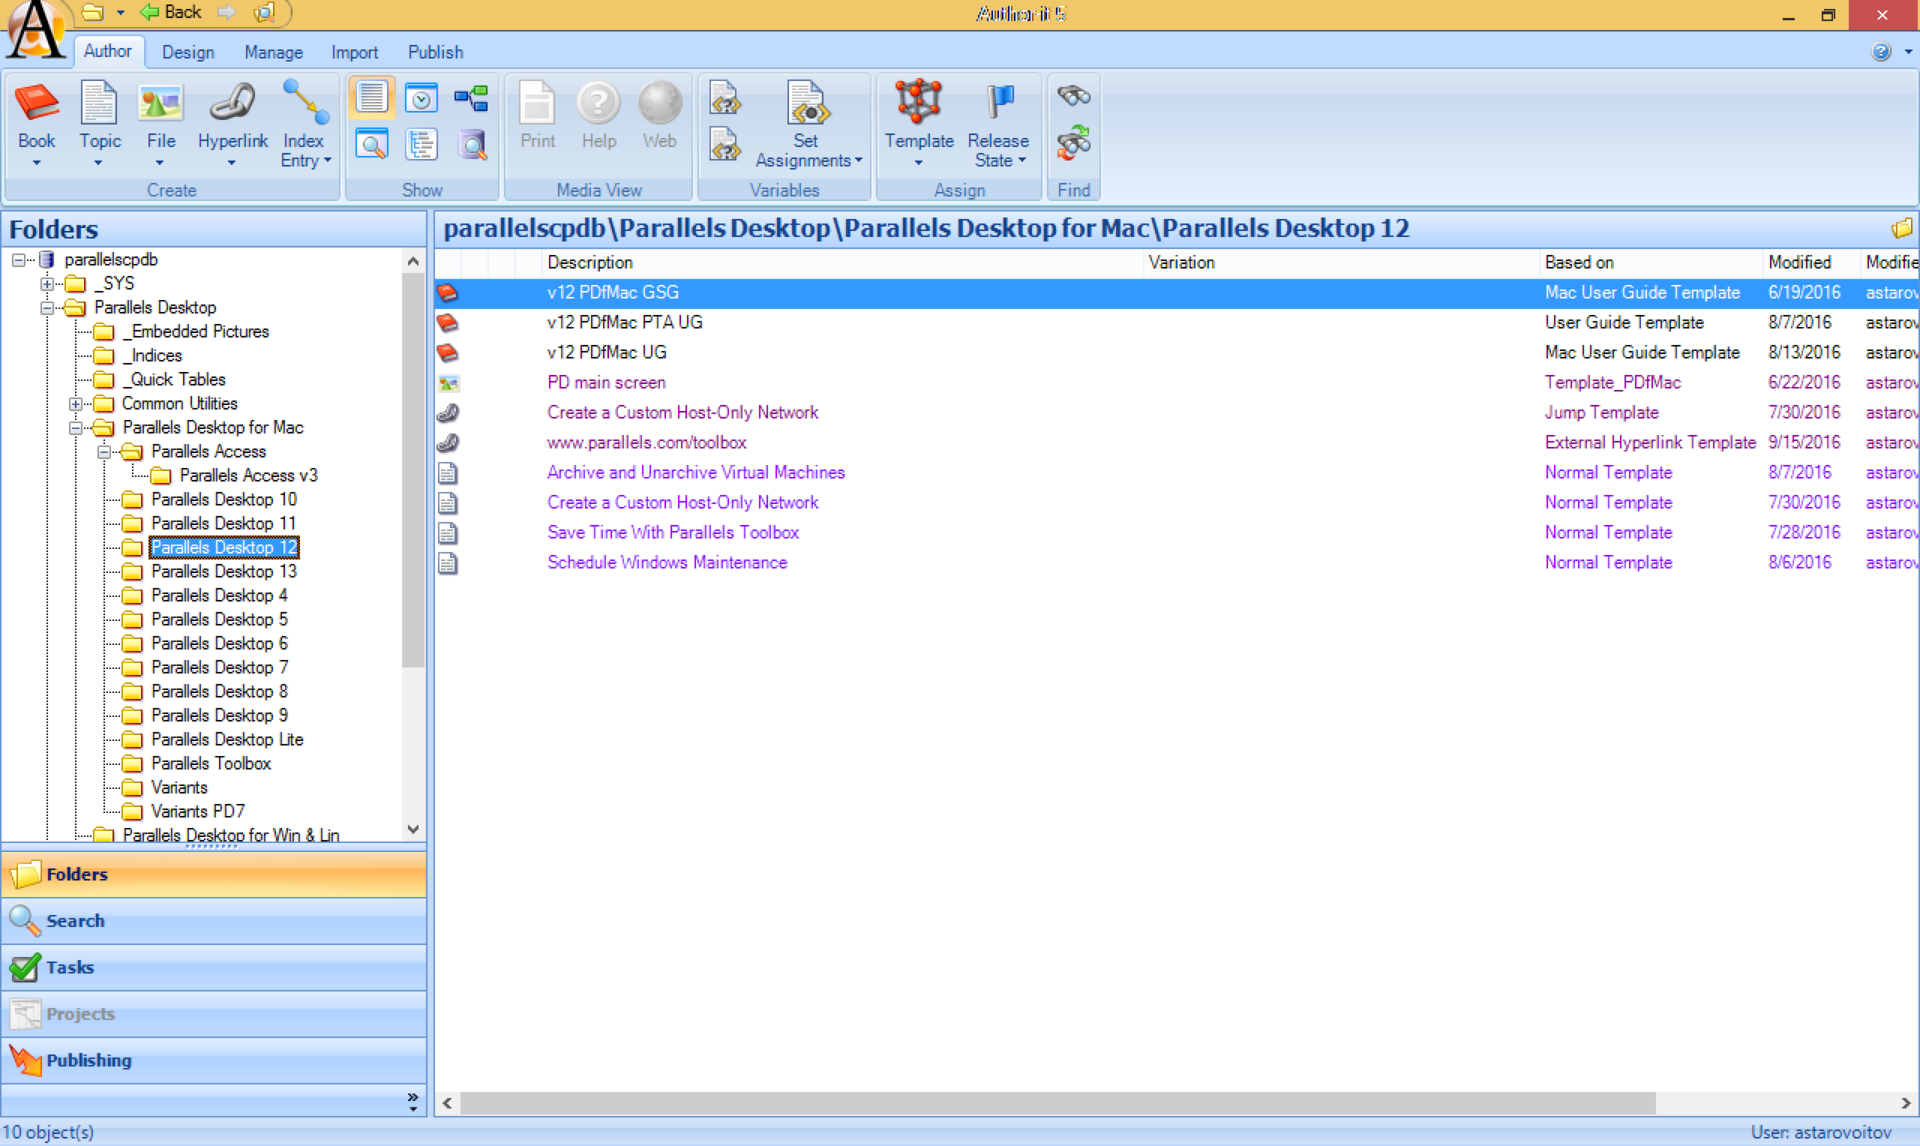This screenshot has width=1920, height=1146.
Task: Click the navigation pane configure chevron
Action: [413, 1101]
